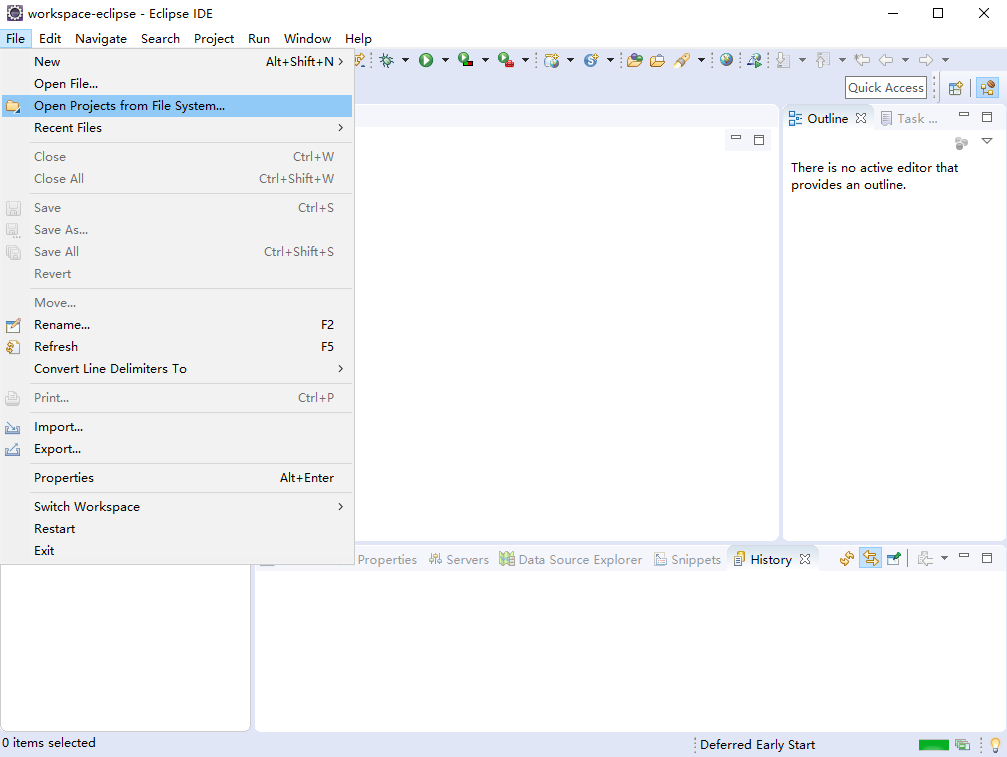Viewport: 1007px width, 757px height.
Task: Open the Coverage dropdown arrow
Action: point(485,60)
